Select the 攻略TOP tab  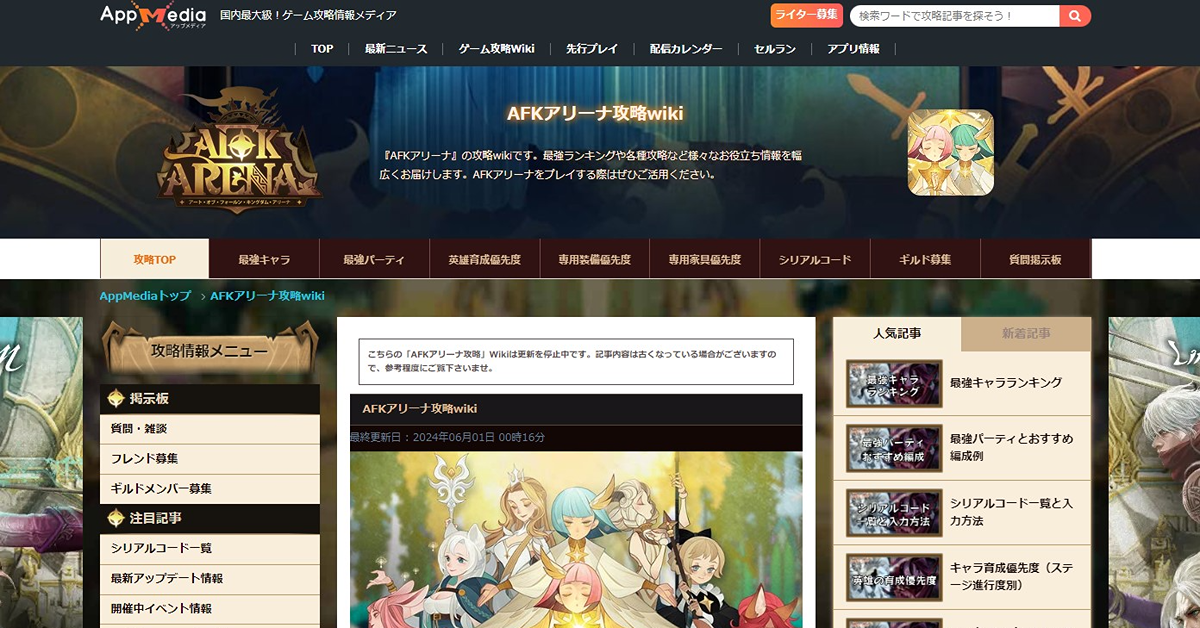pos(155,259)
